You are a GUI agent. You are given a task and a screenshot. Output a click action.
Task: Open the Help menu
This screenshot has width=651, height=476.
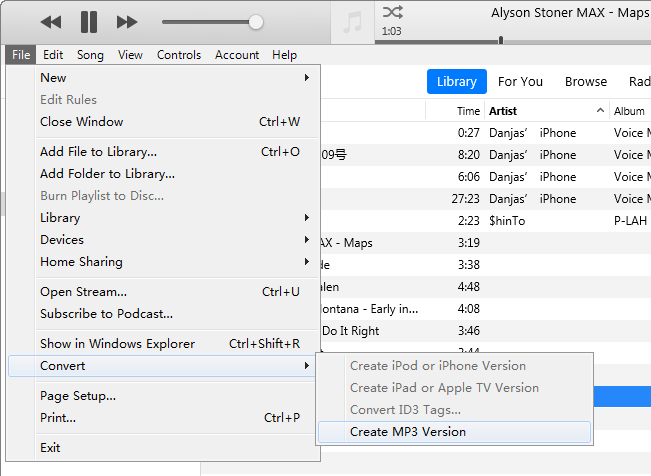[x=284, y=55]
